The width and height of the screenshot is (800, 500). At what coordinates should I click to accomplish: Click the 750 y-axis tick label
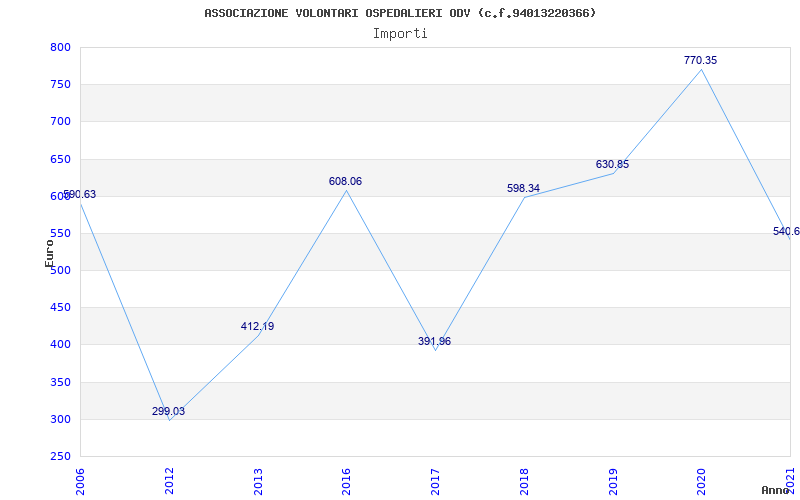(x=60, y=85)
